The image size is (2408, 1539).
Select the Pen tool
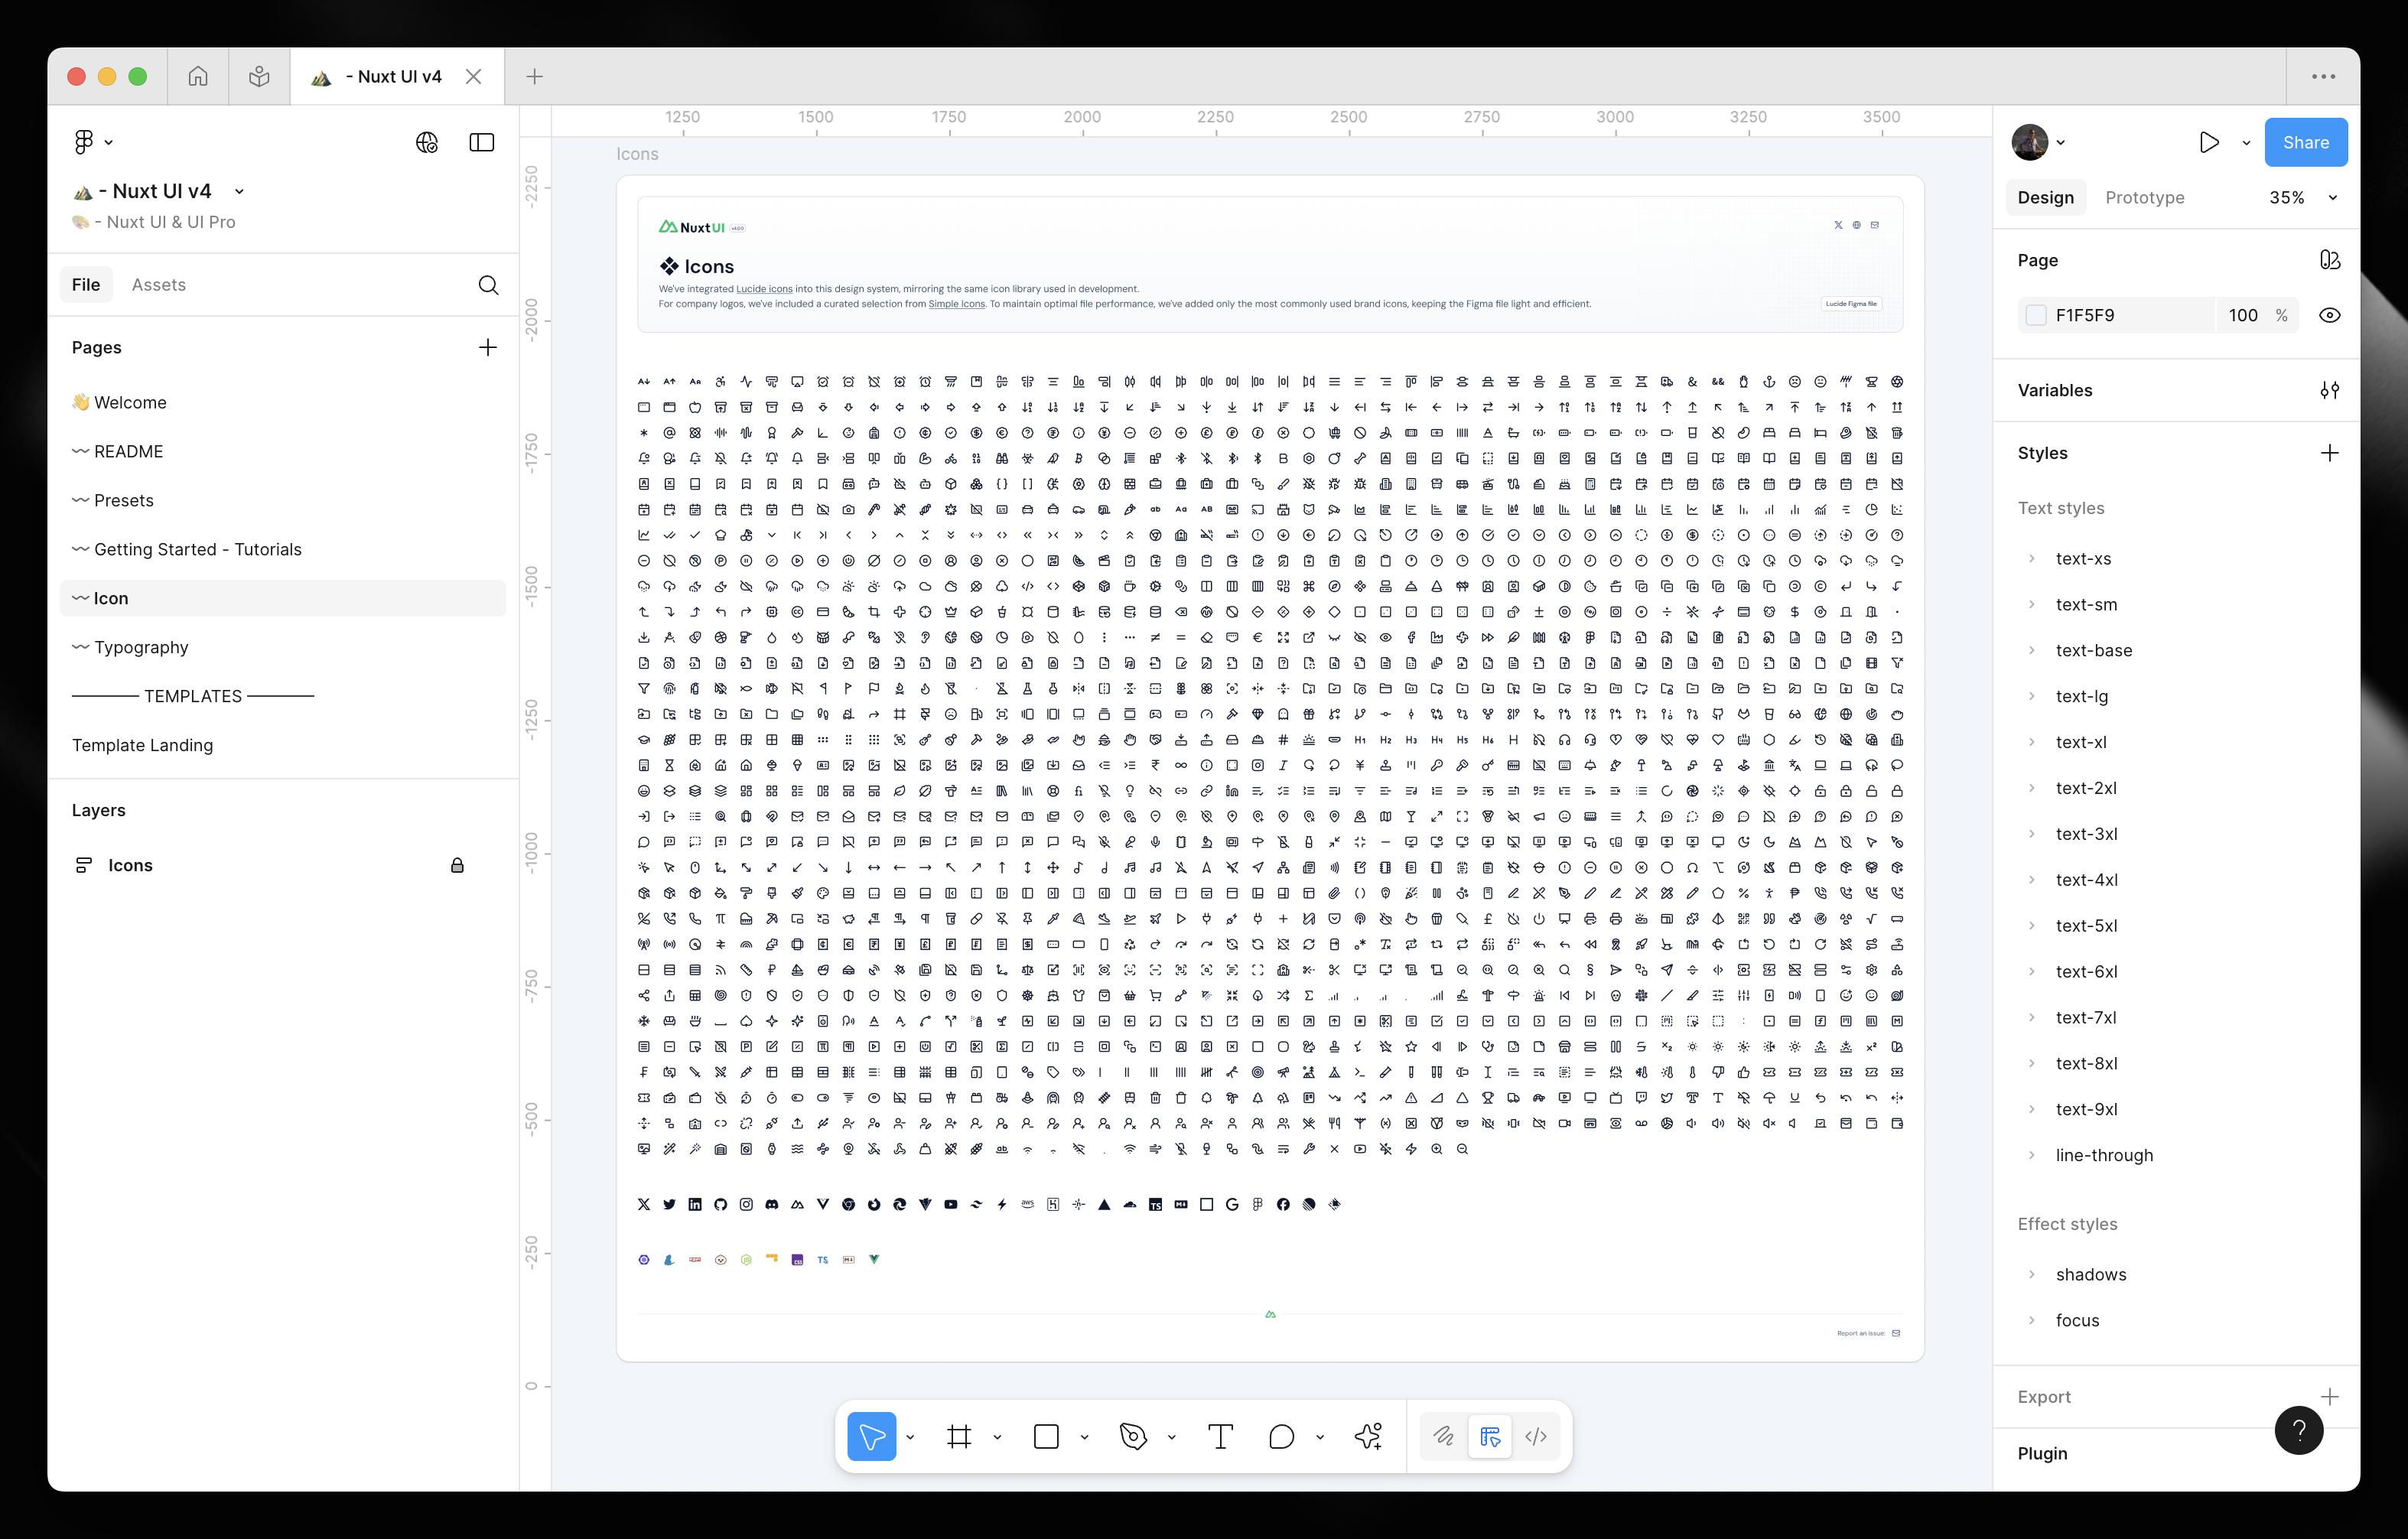click(1132, 1437)
